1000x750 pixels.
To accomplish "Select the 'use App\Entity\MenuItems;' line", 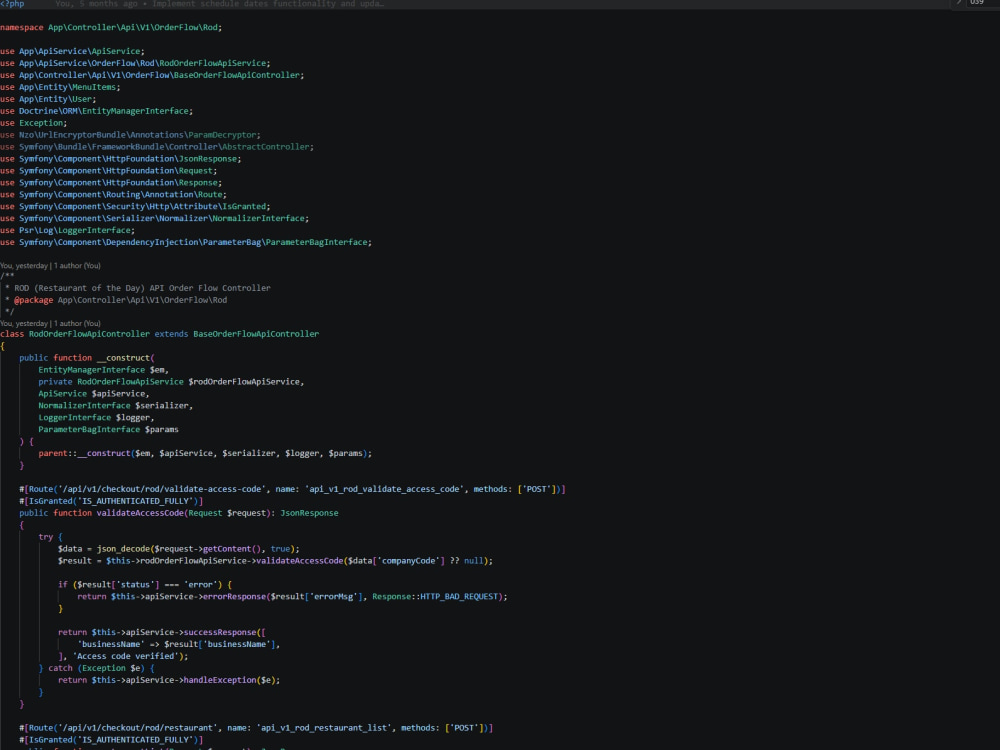I will [x=60, y=87].
